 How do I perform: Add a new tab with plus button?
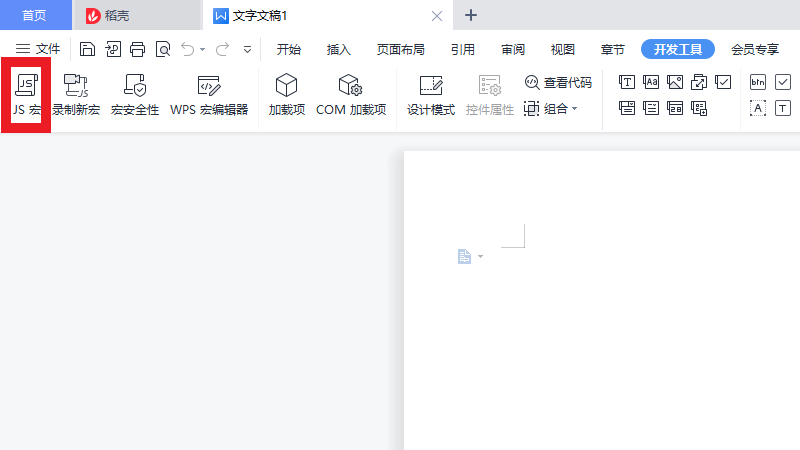coord(472,15)
